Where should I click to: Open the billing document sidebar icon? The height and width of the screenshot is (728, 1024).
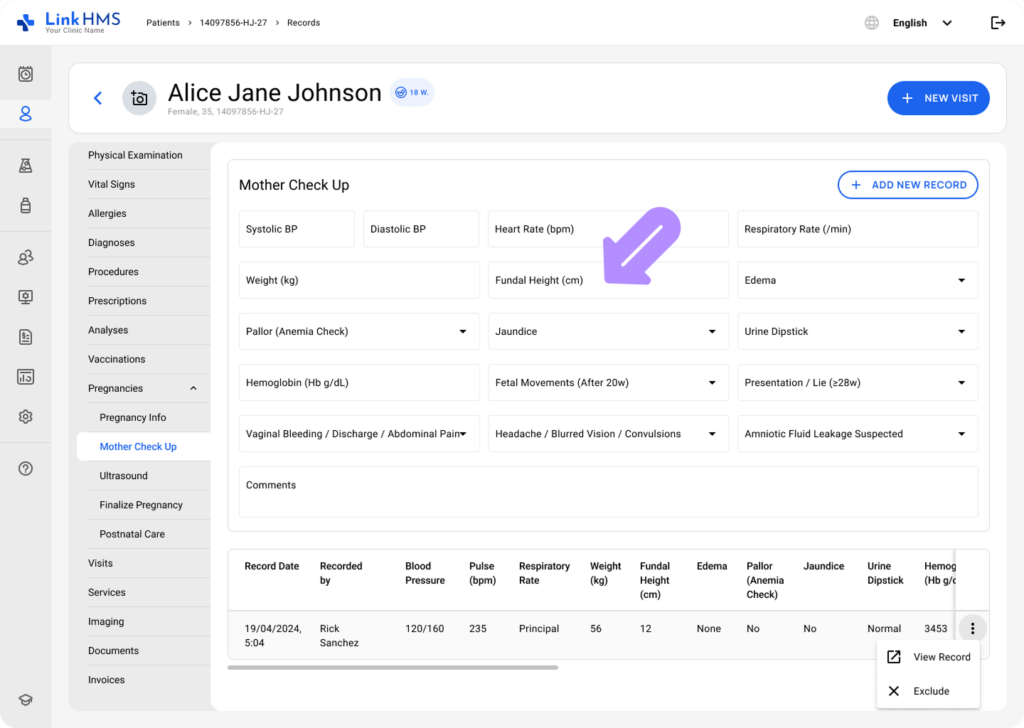25,337
